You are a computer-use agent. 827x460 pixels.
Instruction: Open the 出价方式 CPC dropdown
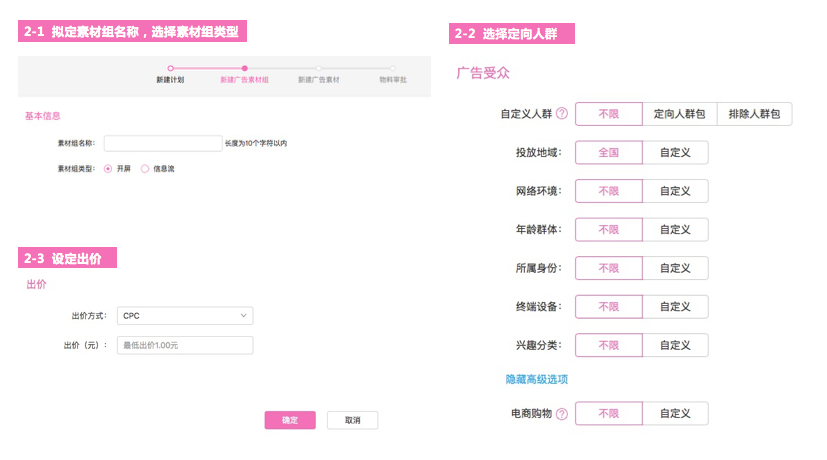185,315
